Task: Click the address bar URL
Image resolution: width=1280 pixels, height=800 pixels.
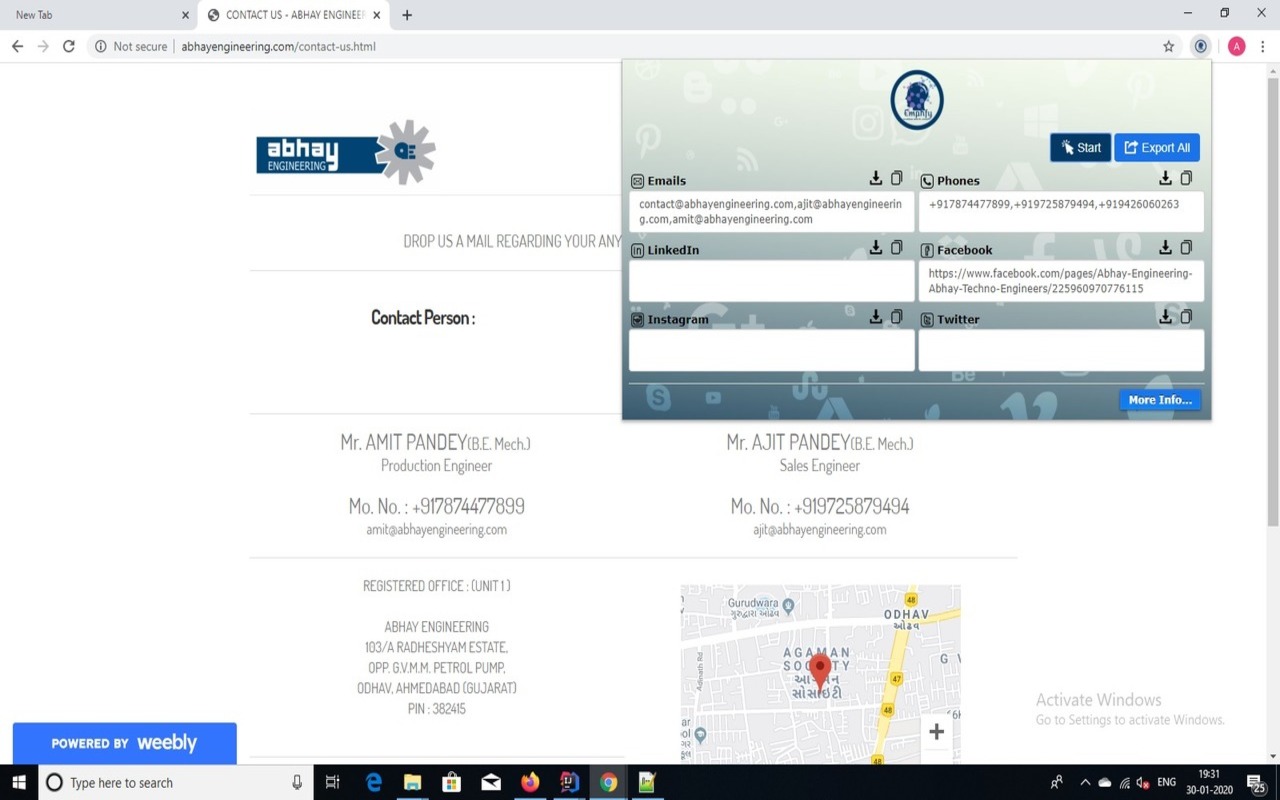Action: pyautogui.click(x=278, y=46)
